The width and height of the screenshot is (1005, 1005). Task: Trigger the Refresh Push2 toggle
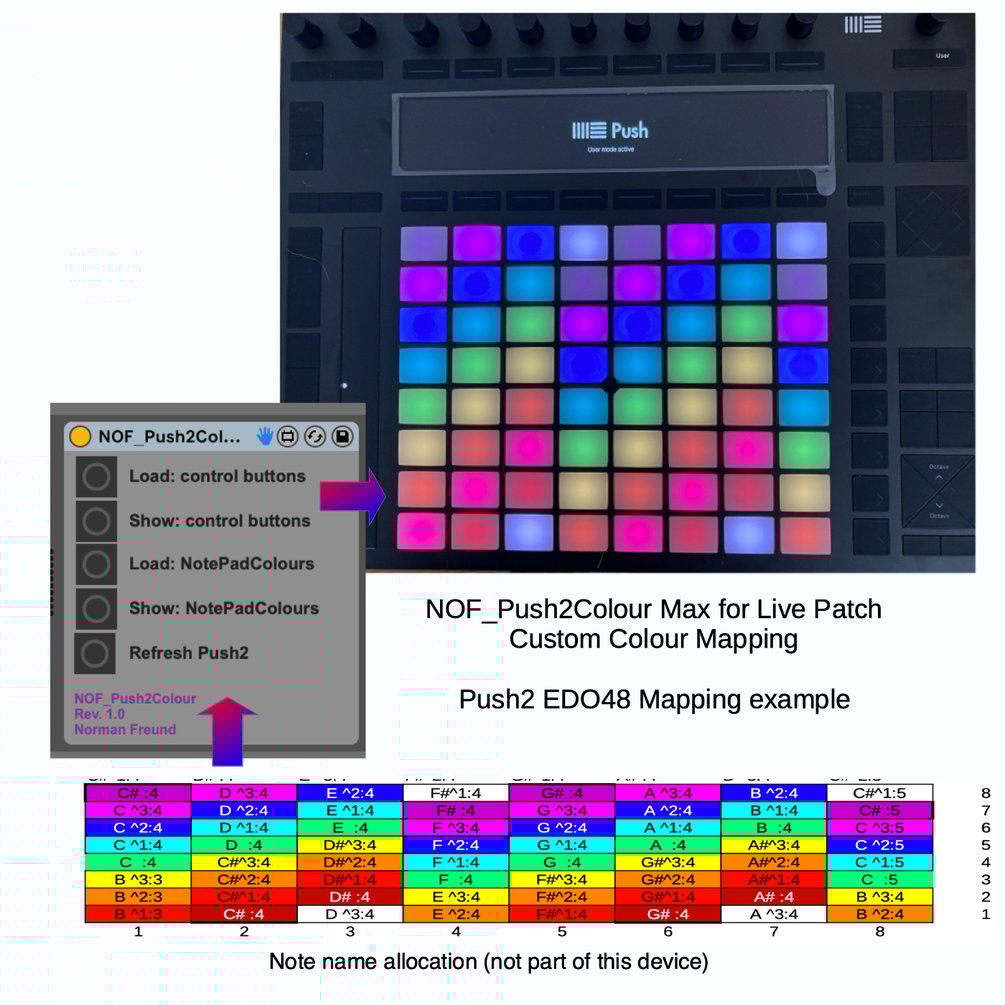click(x=95, y=653)
